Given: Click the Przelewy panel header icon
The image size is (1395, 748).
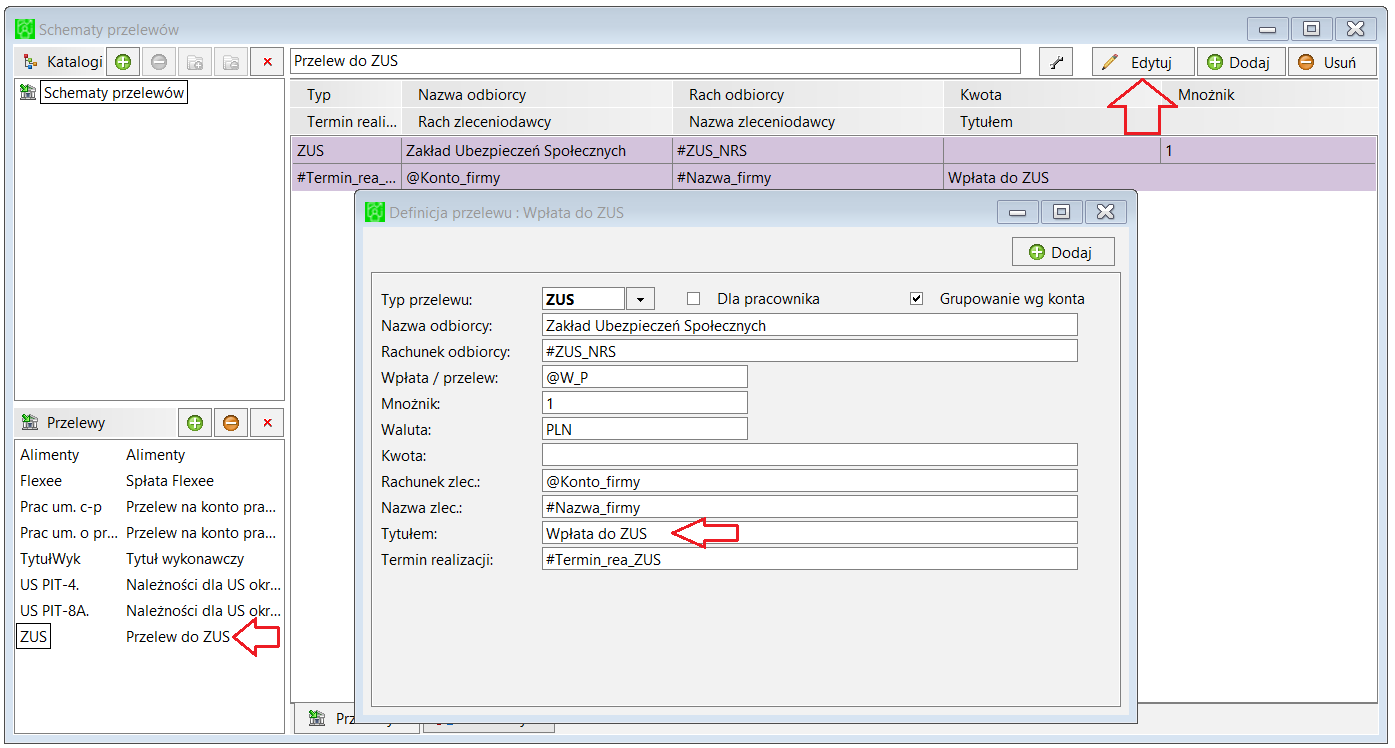Looking at the screenshot, I should pos(30,423).
